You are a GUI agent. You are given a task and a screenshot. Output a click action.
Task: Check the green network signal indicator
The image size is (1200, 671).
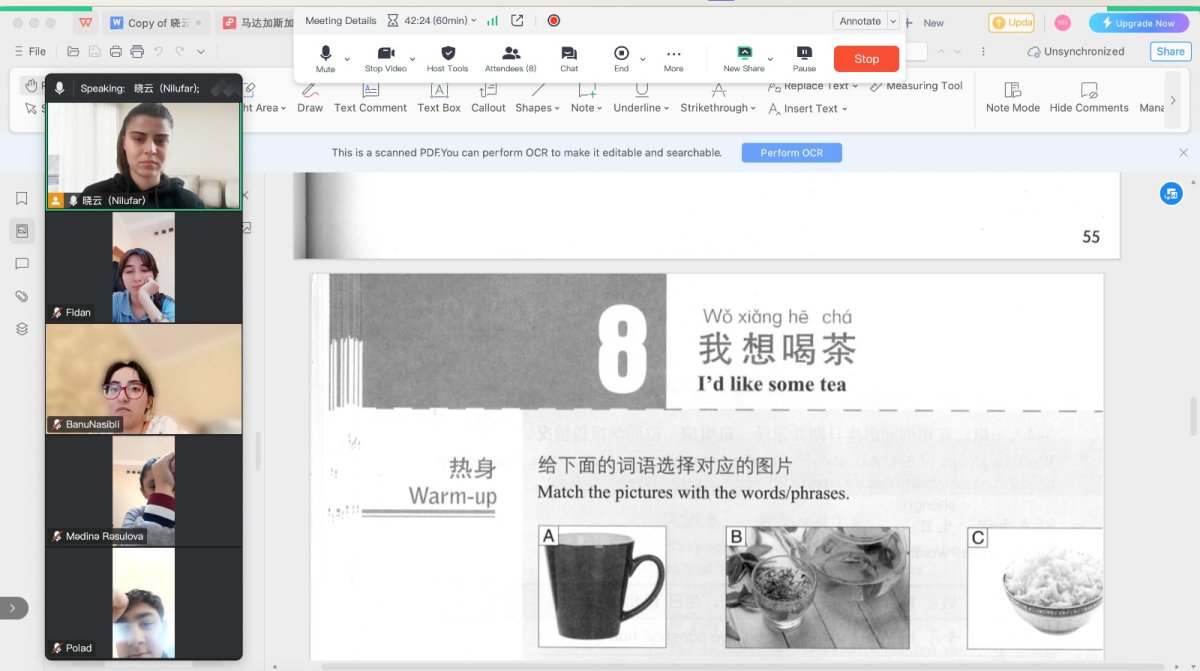click(492, 20)
